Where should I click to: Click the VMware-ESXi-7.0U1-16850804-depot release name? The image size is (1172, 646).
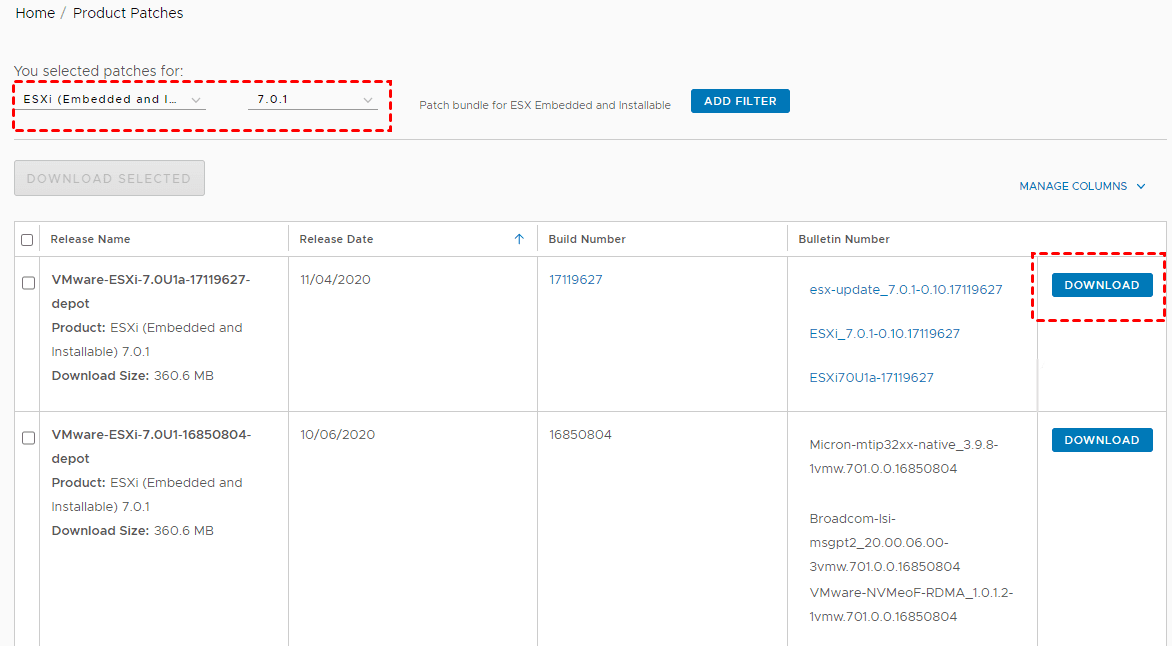tap(151, 446)
